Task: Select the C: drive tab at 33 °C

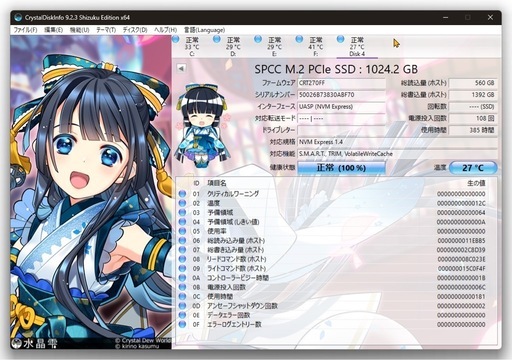Action: pyautogui.click(x=192, y=46)
